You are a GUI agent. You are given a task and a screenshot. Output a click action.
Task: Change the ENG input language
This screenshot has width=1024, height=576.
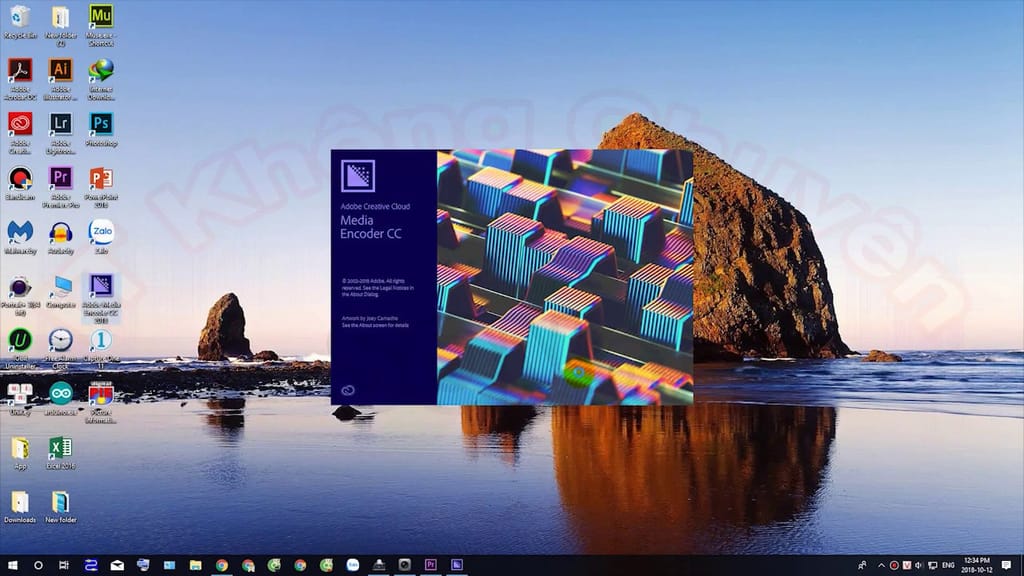948,565
